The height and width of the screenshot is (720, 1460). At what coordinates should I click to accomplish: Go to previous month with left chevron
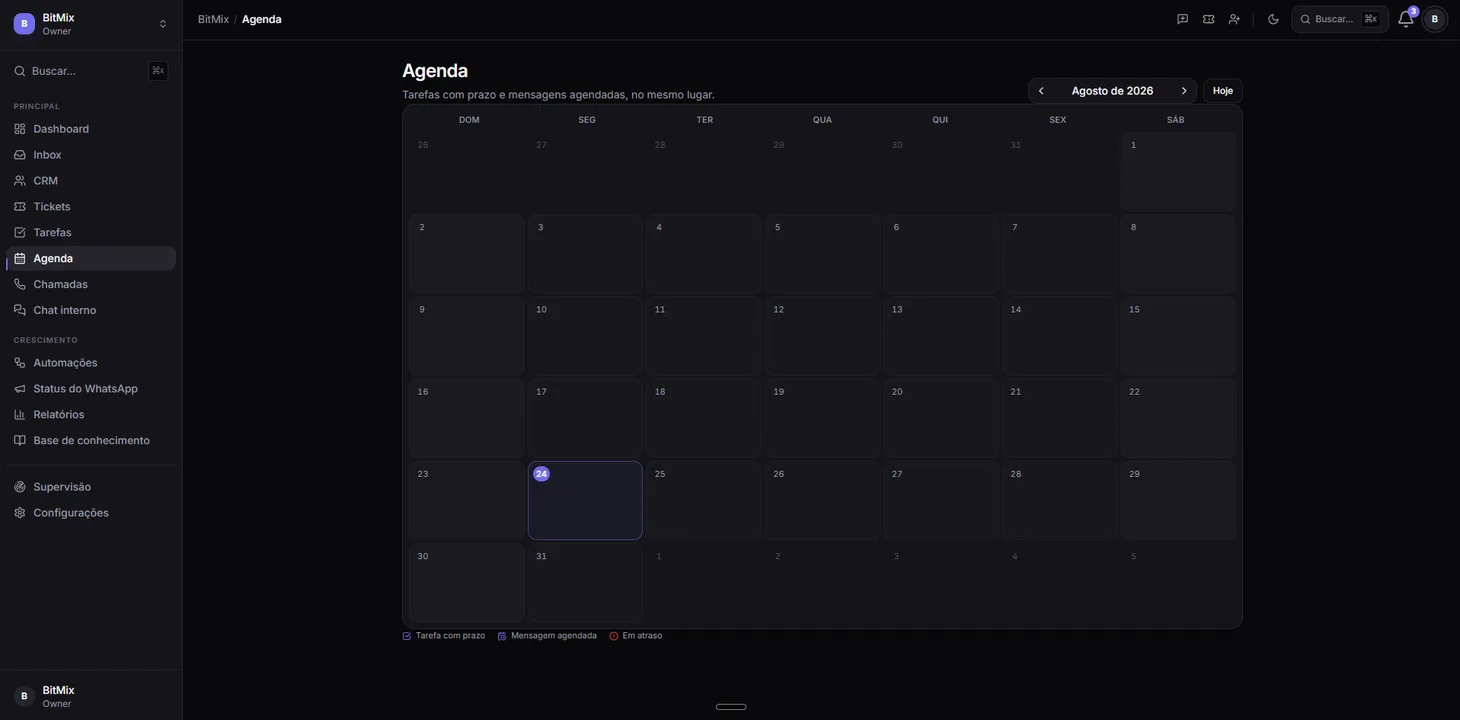tap(1041, 91)
